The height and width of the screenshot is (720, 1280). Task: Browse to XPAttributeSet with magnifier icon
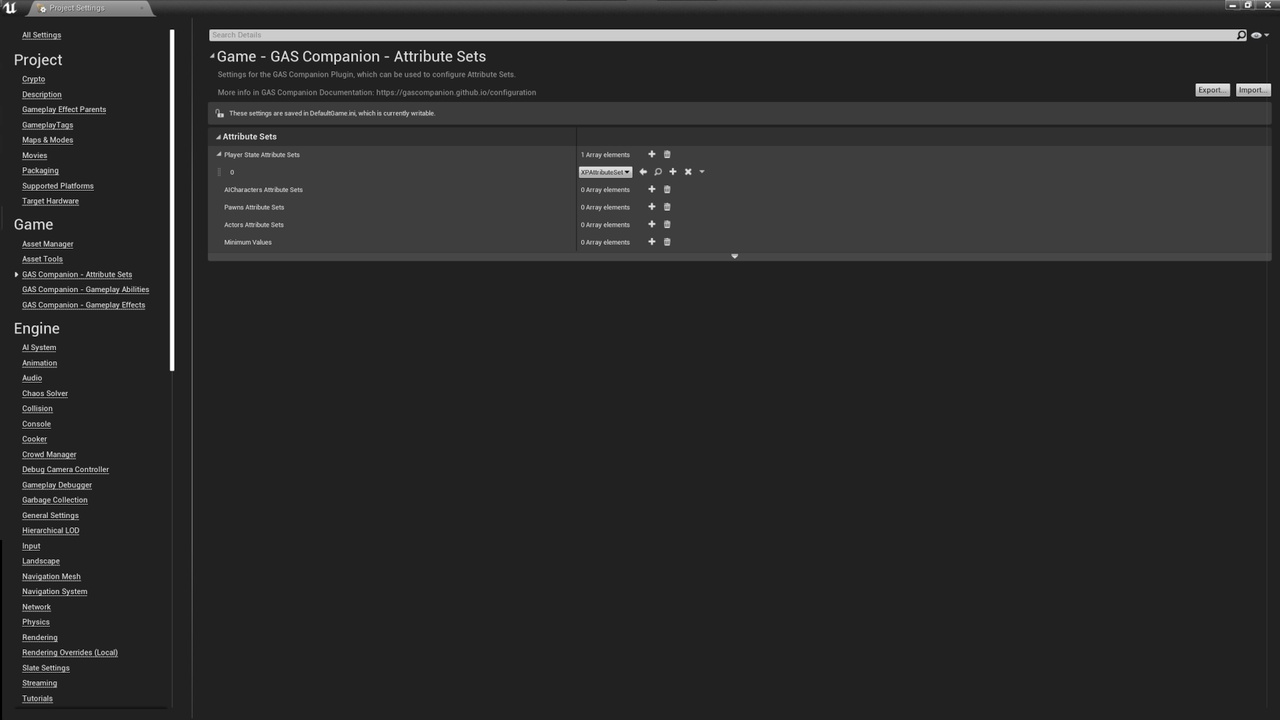pos(658,172)
